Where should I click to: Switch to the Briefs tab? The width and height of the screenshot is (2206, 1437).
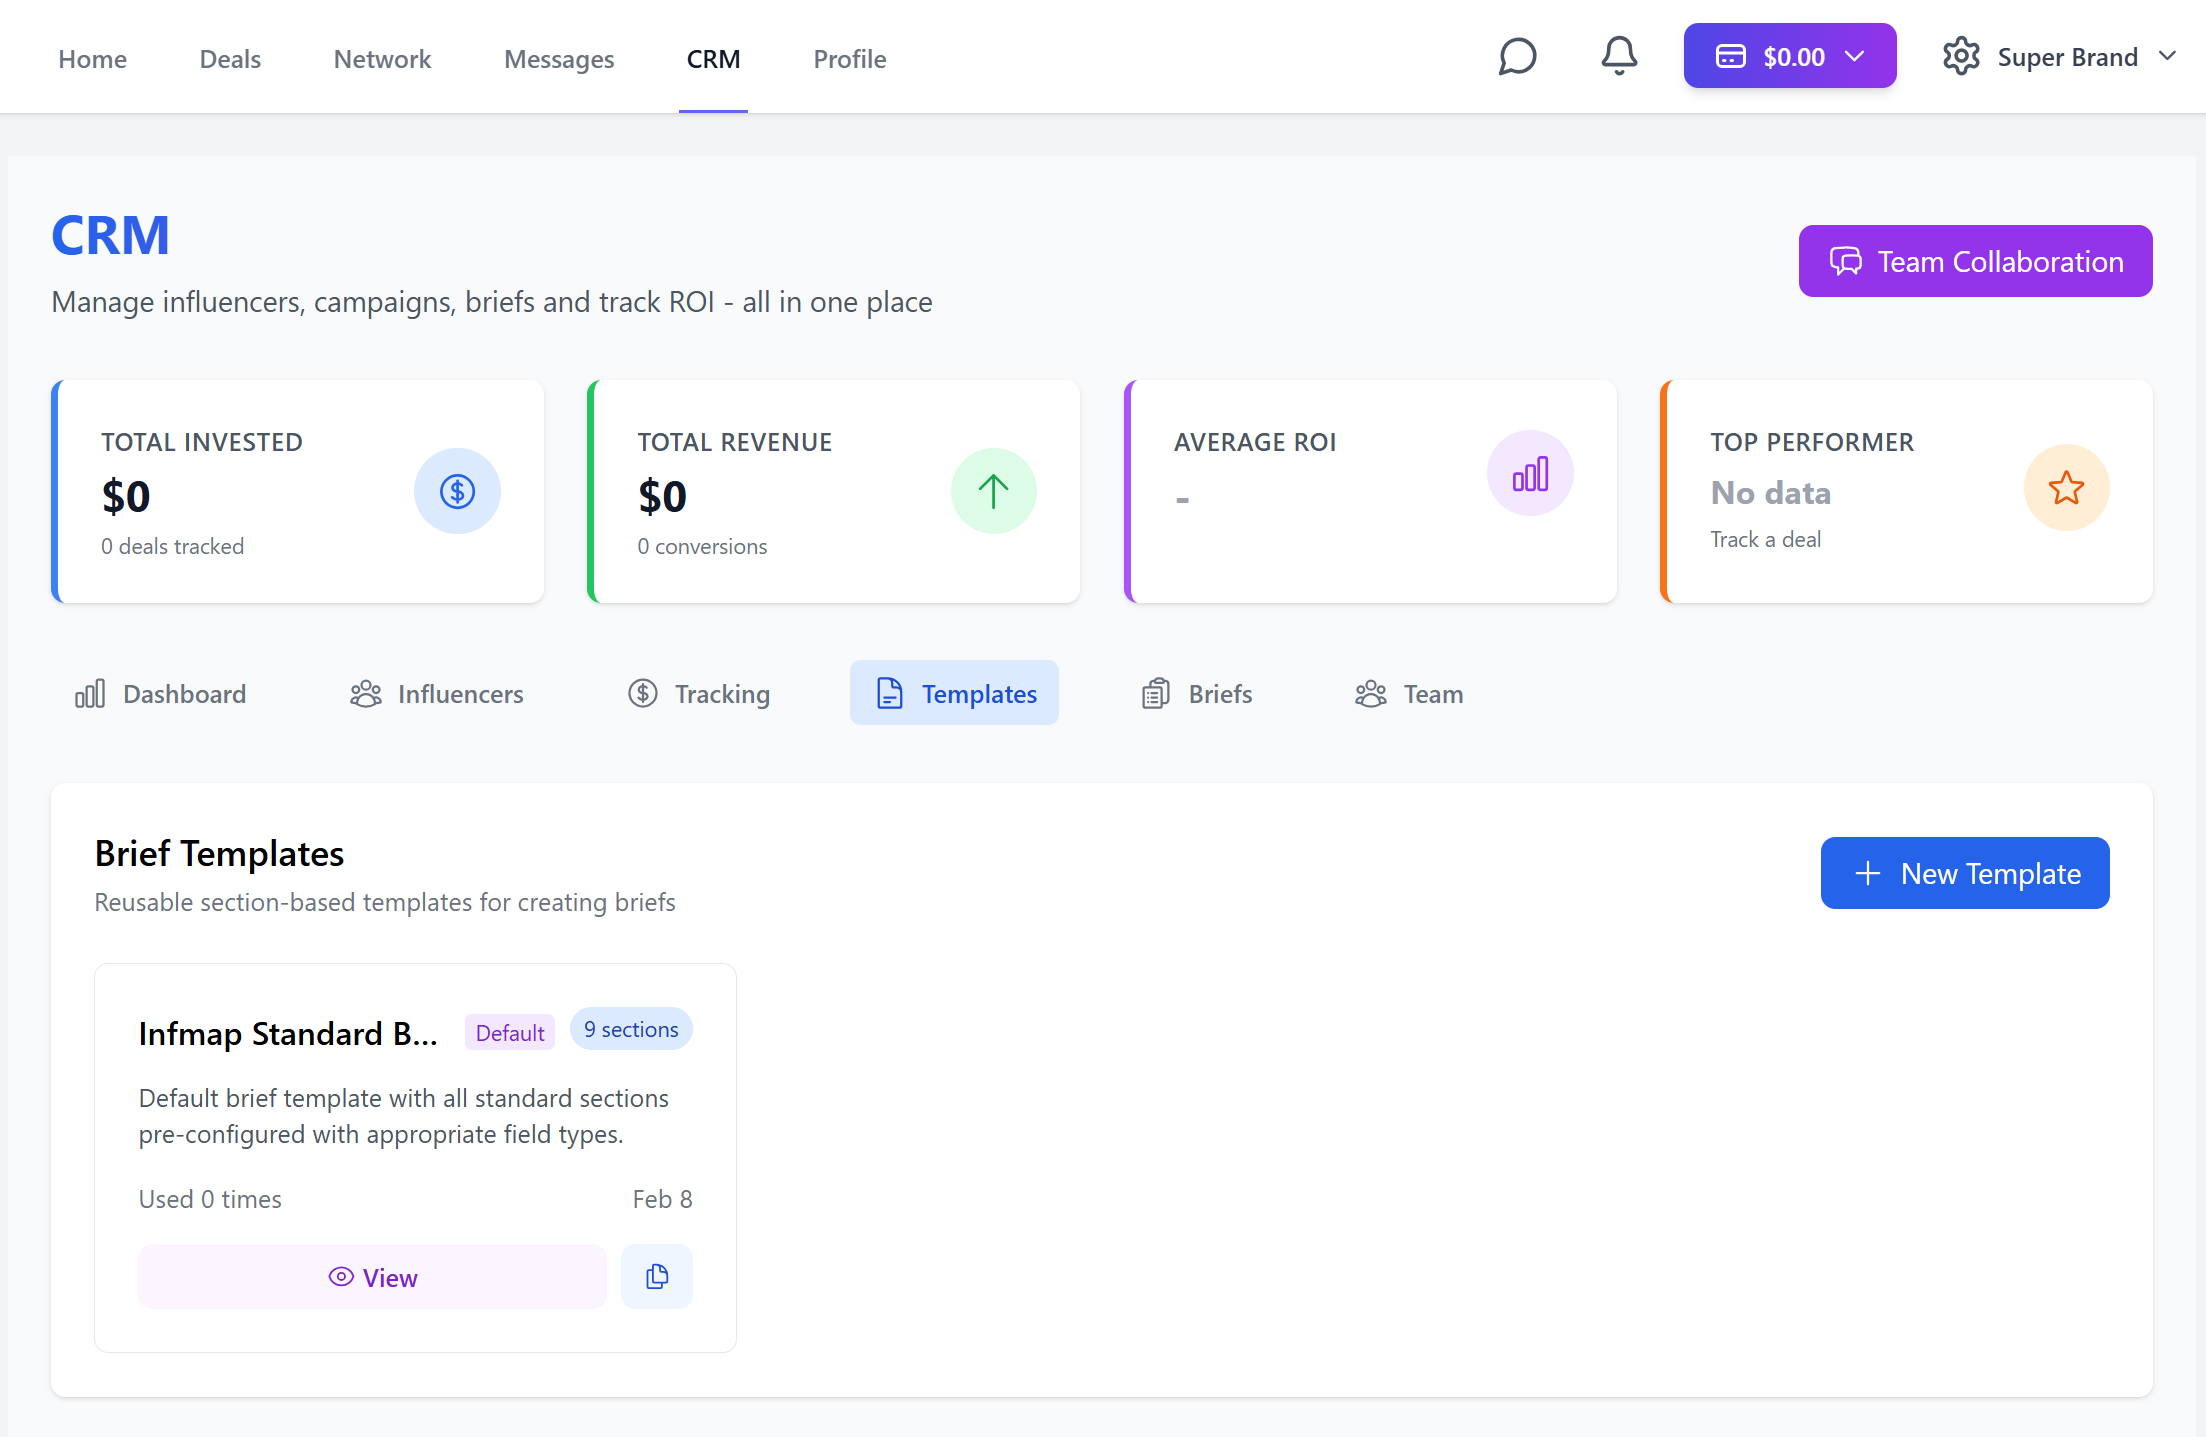point(1196,693)
